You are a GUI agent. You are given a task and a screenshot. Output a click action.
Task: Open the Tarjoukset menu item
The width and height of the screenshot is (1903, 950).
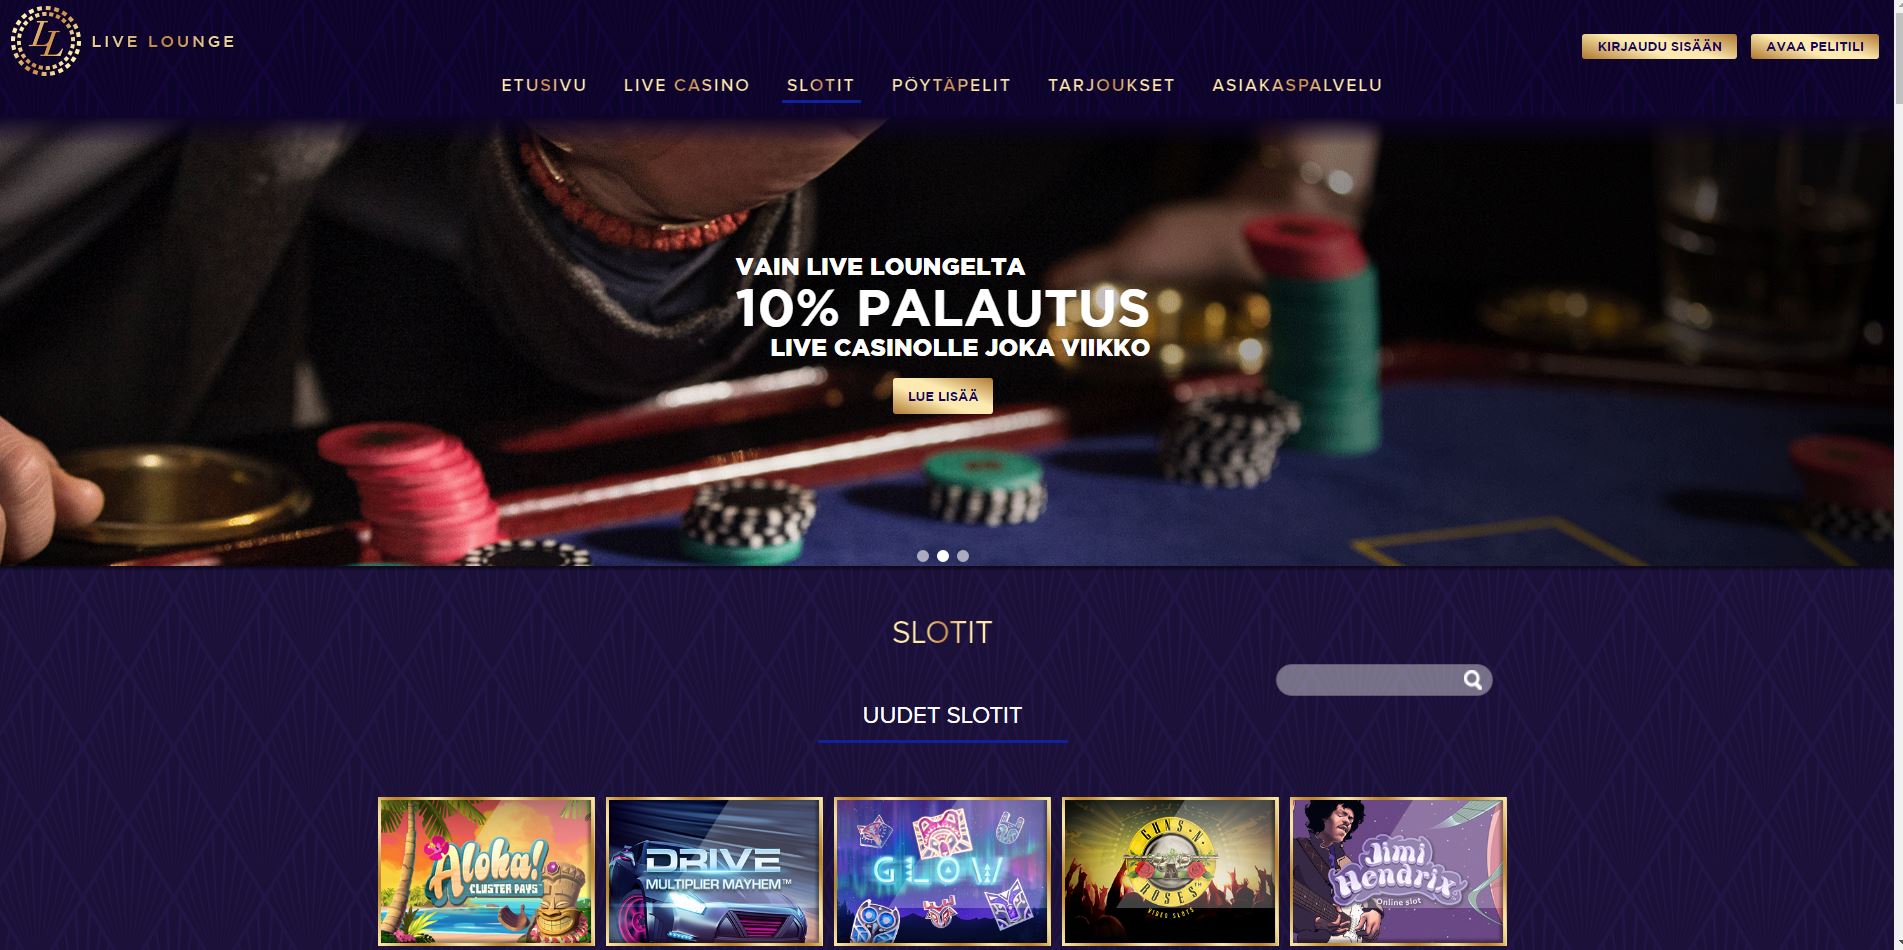click(x=1111, y=85)
